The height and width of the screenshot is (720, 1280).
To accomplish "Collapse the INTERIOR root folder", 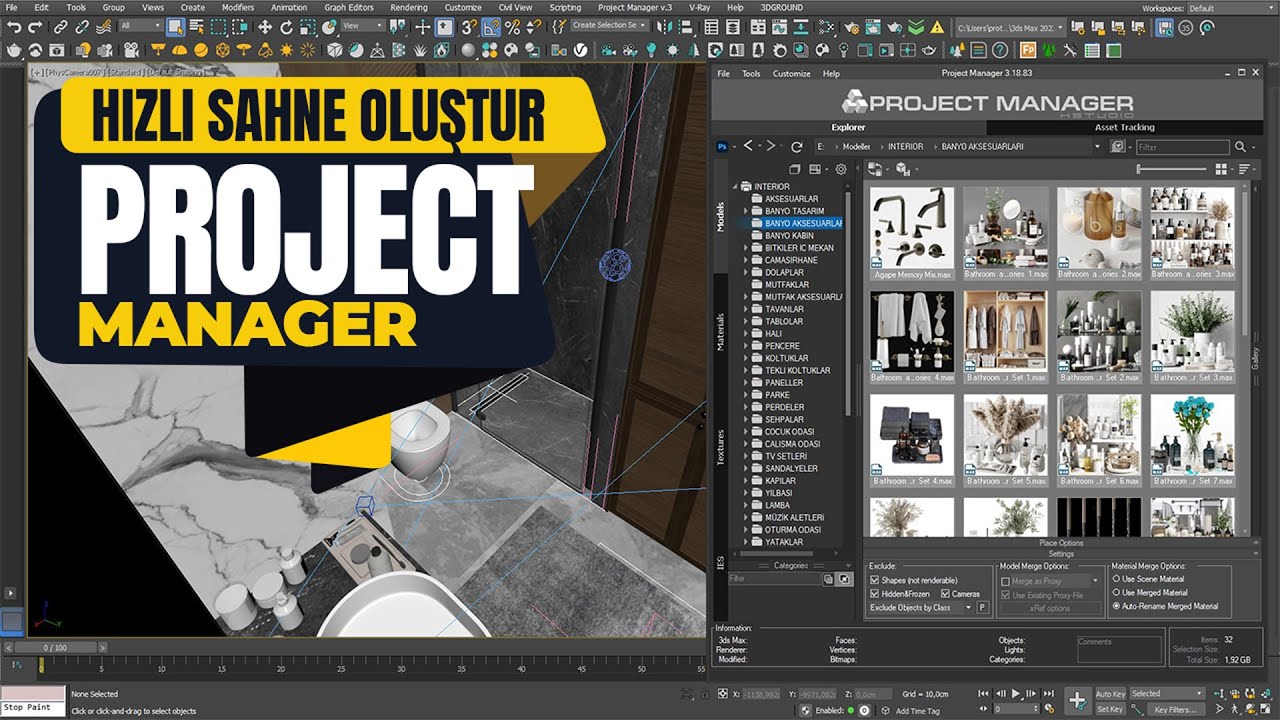I will point(735,186).
